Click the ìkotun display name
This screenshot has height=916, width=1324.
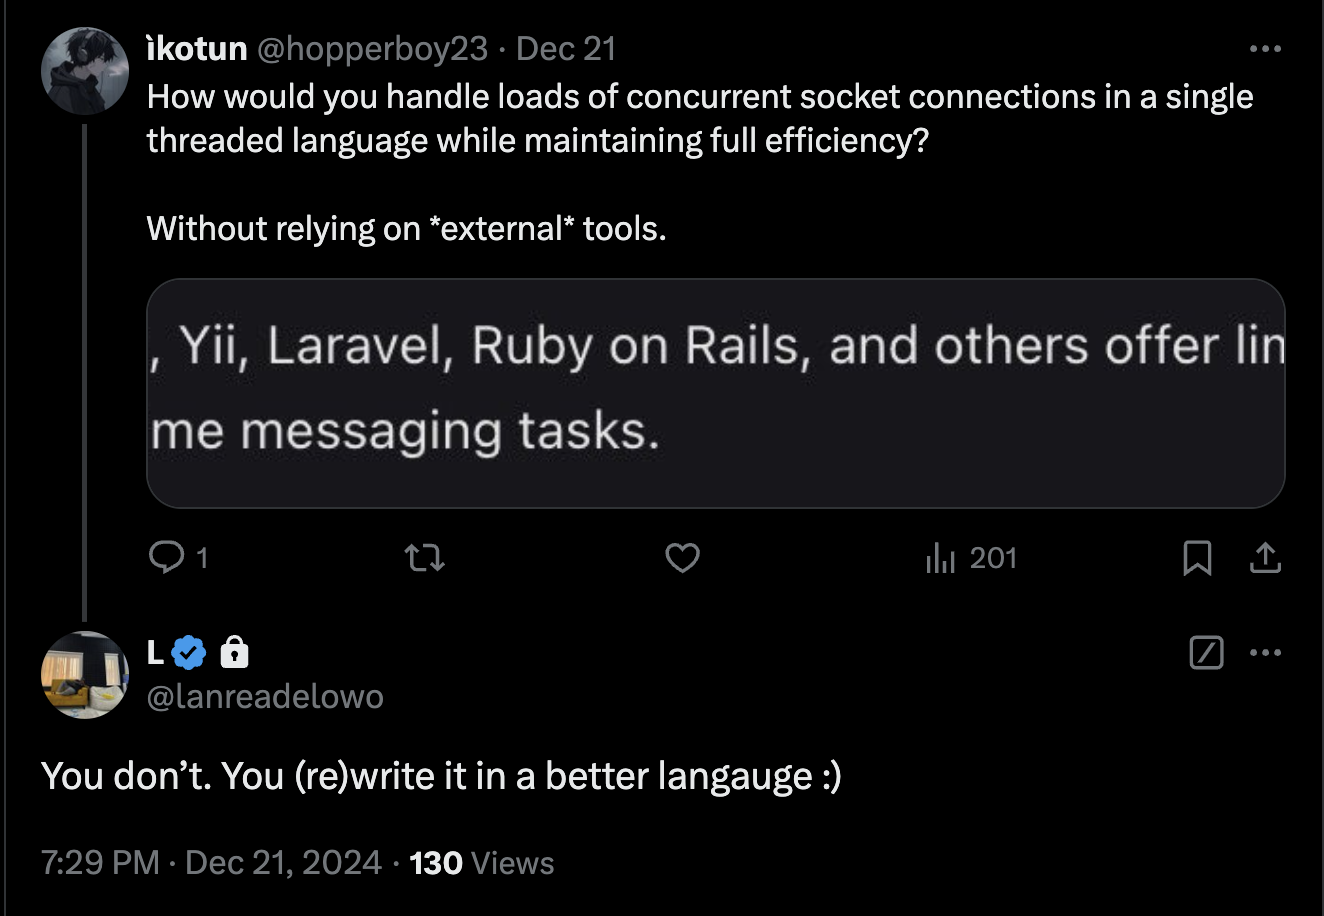[197, 49]
